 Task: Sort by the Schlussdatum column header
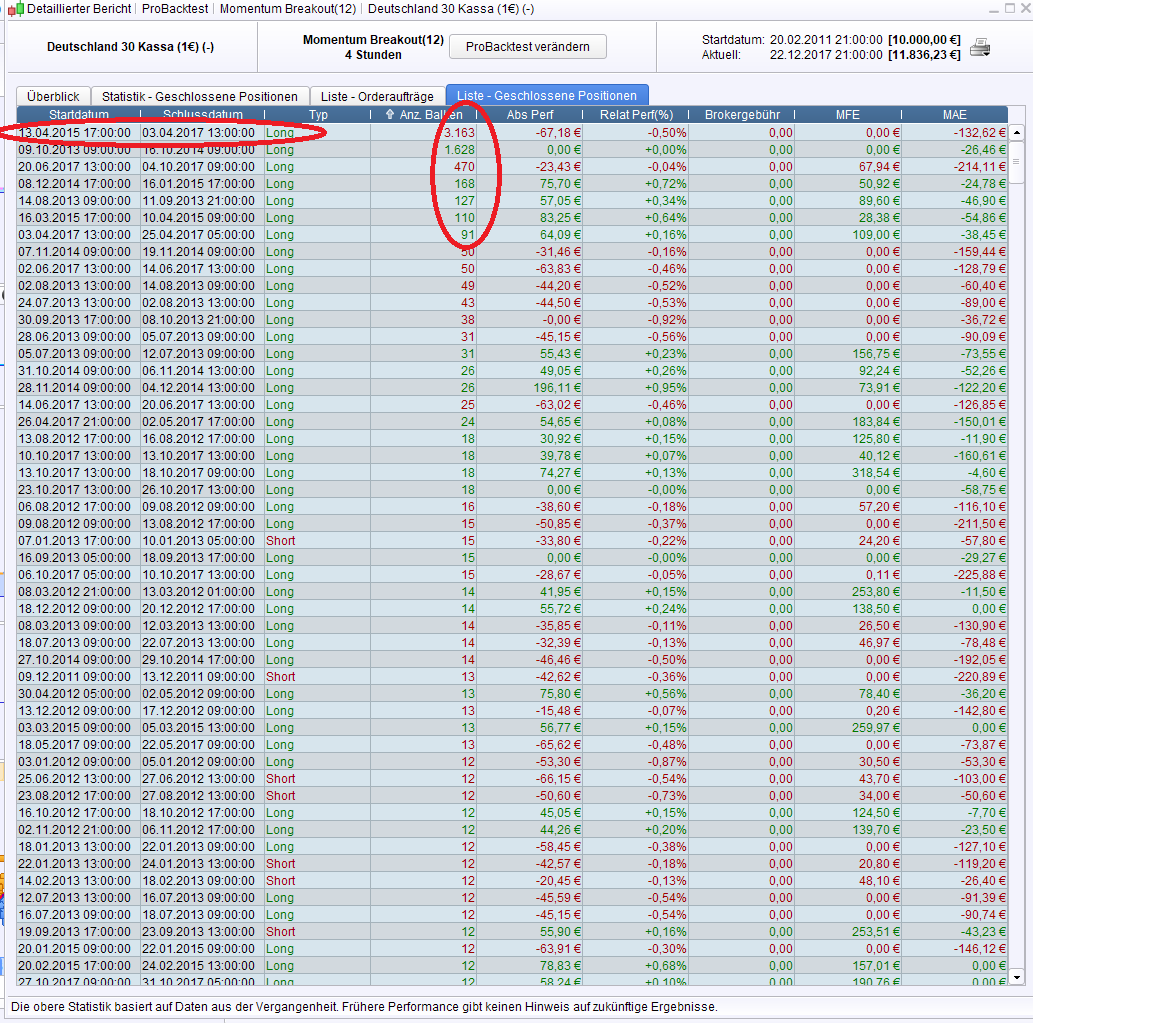pyautogui.click(x=202, y=115)
